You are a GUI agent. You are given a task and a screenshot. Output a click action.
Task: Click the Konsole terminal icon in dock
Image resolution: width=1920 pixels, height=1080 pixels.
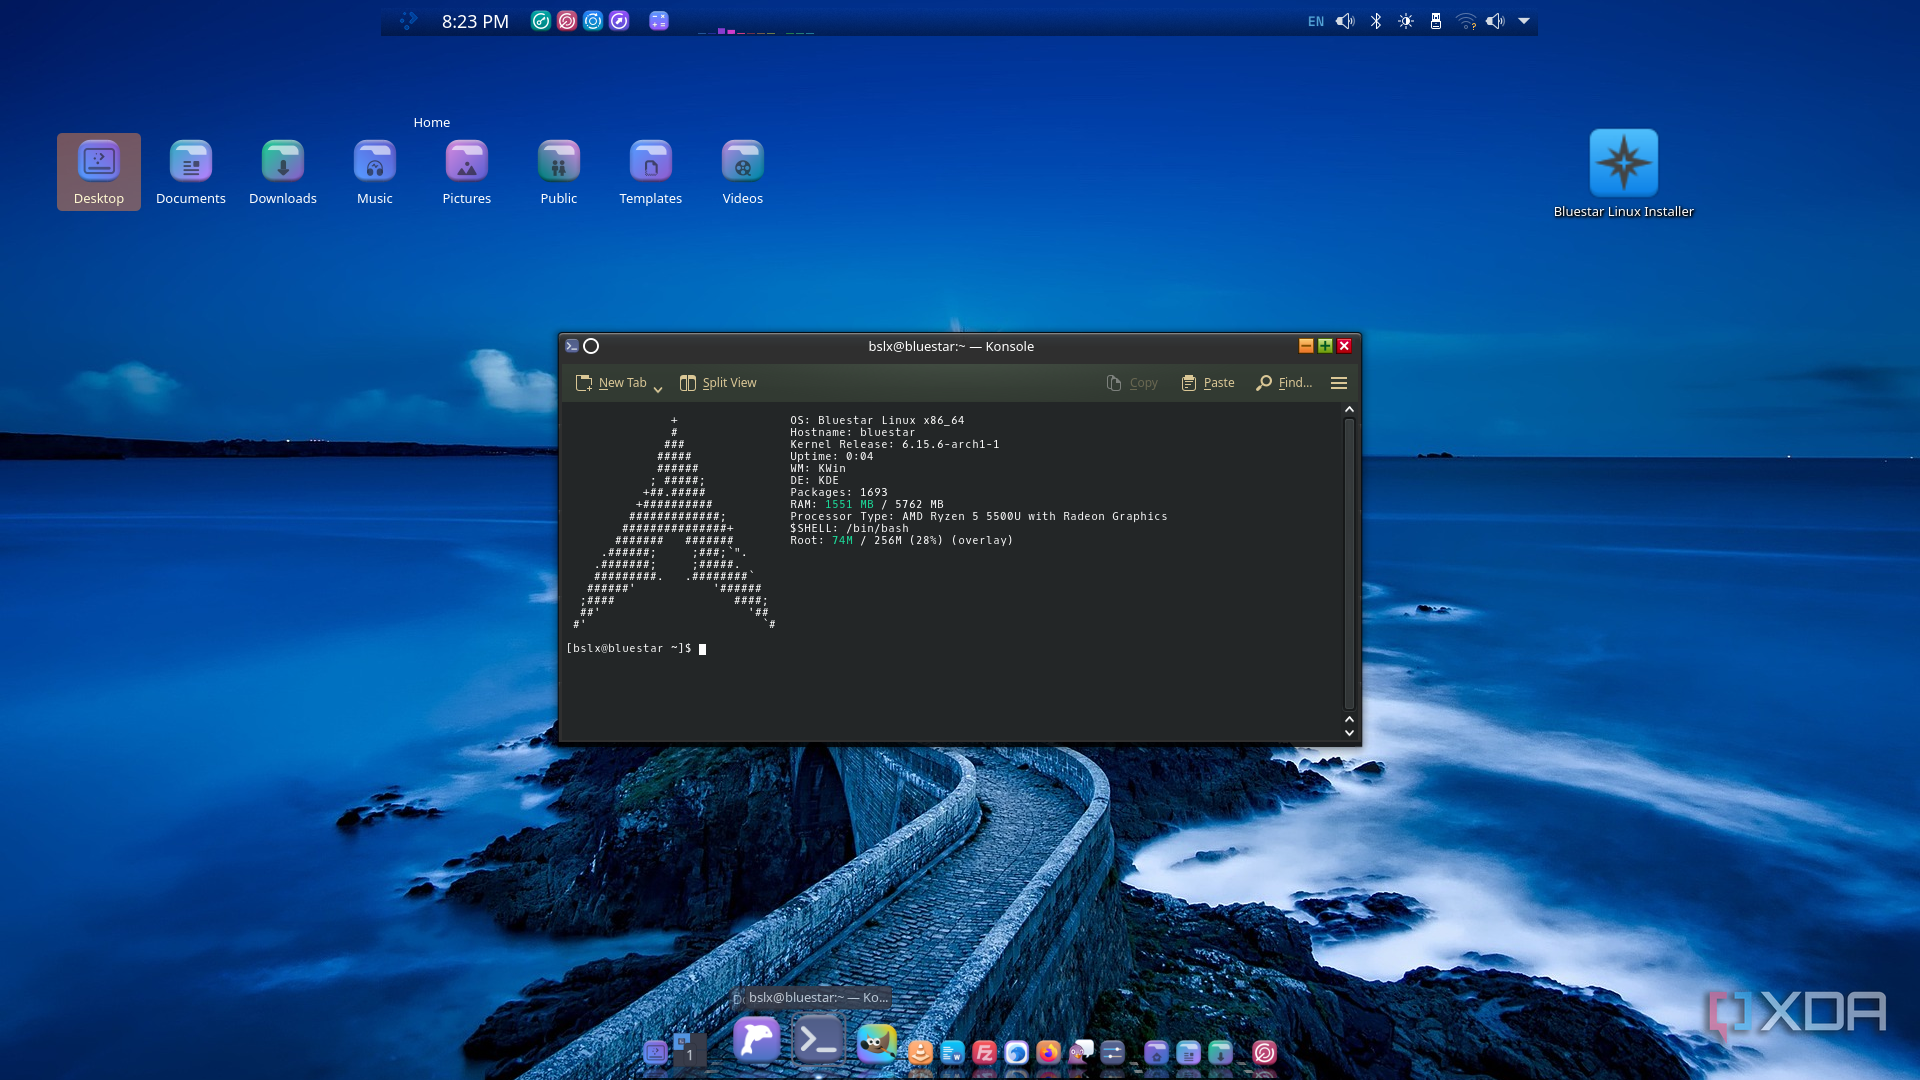pyautogui.click(x=819, y=1040)
